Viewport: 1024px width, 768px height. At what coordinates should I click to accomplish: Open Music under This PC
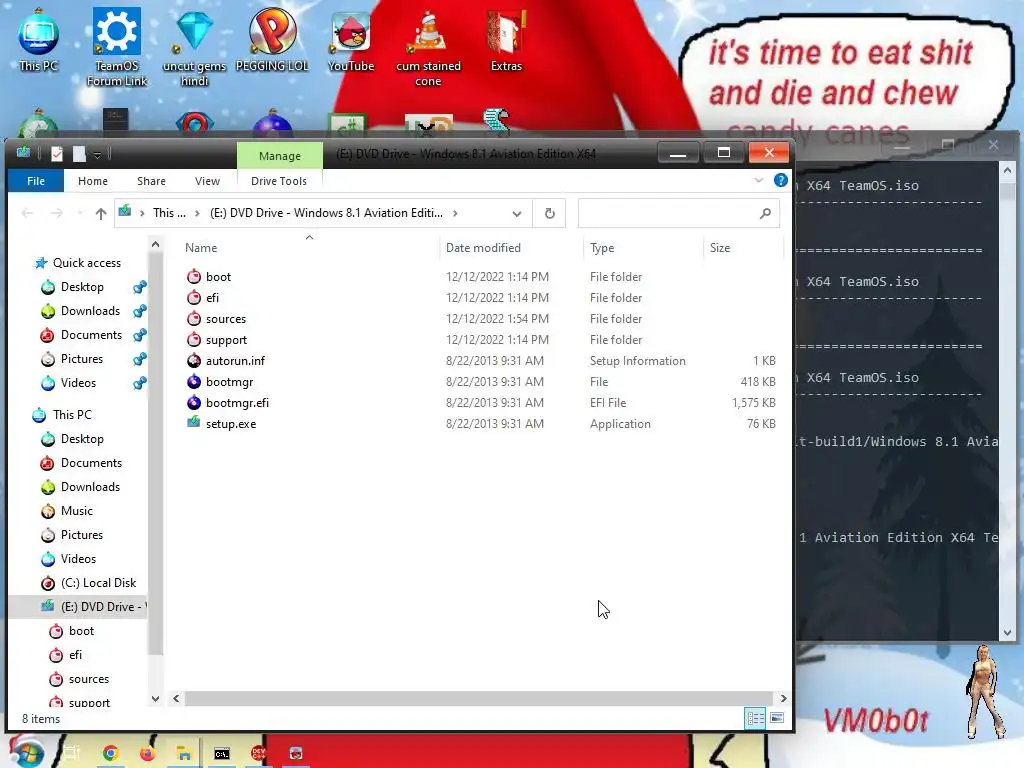76,511
